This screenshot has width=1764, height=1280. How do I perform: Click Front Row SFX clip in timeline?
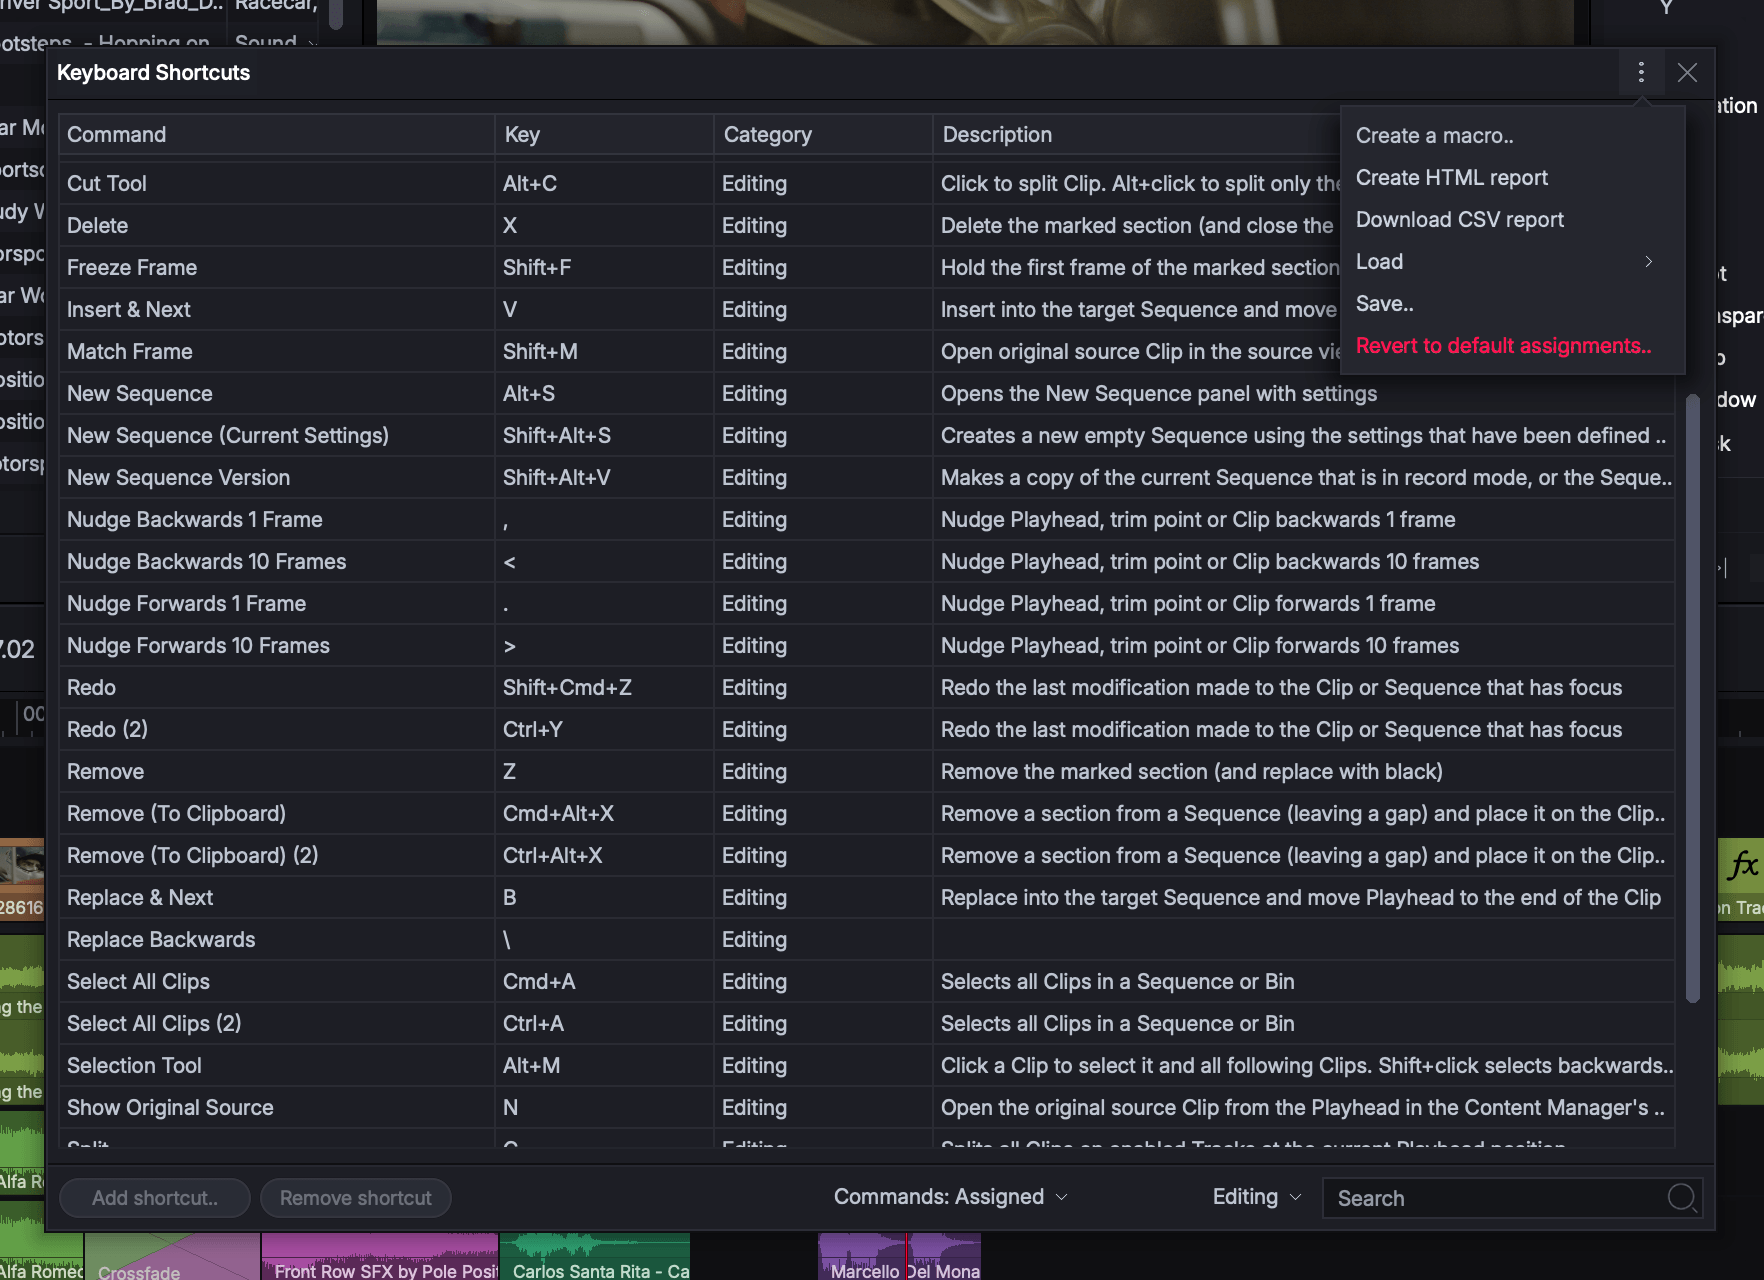pyautogui.click(x=380, y=1257)
